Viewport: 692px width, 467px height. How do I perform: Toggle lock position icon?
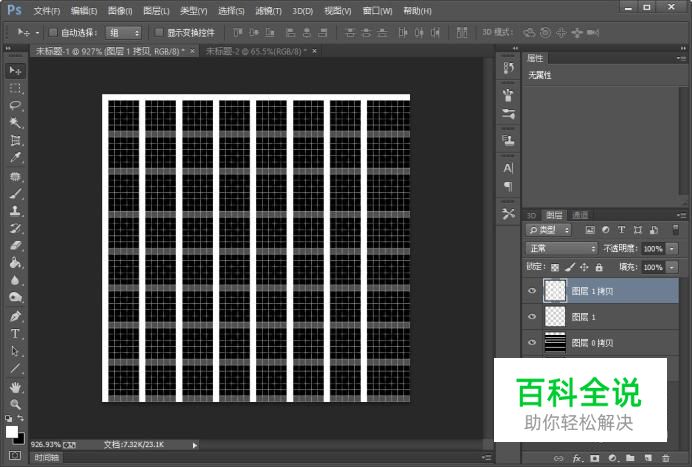click(584, 267)
